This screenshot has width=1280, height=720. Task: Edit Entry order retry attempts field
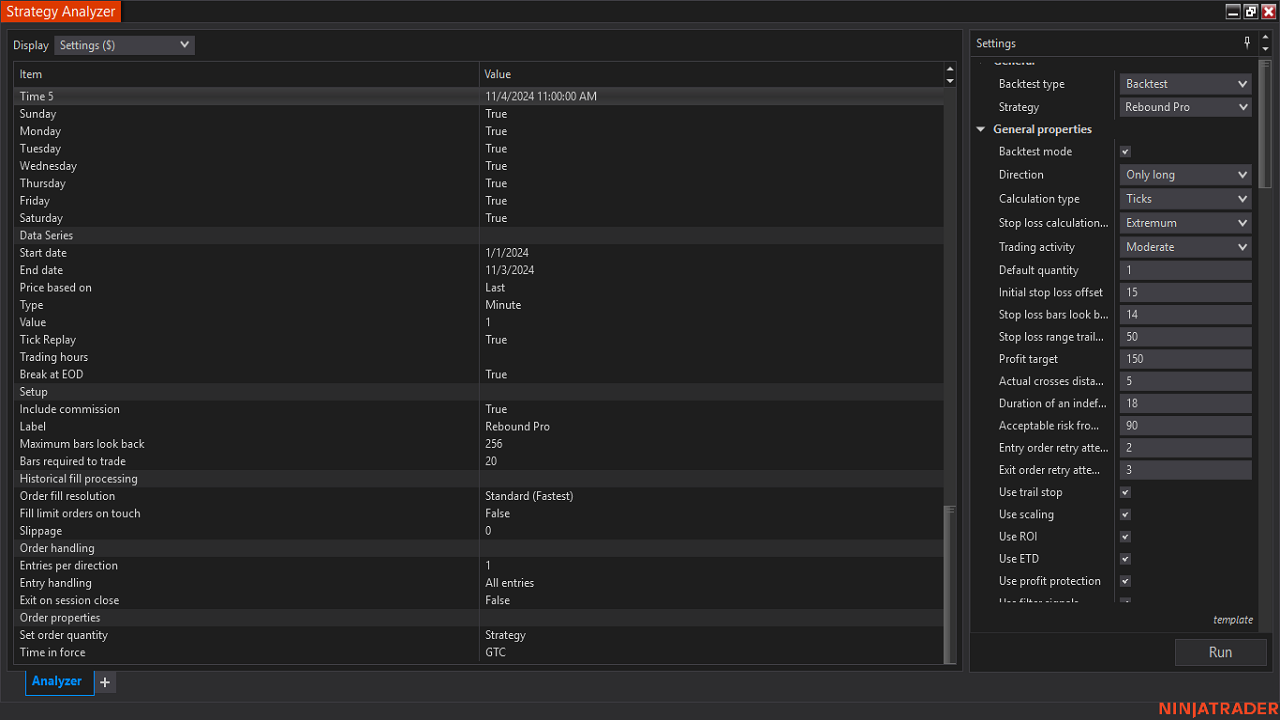click(1186, 448)
